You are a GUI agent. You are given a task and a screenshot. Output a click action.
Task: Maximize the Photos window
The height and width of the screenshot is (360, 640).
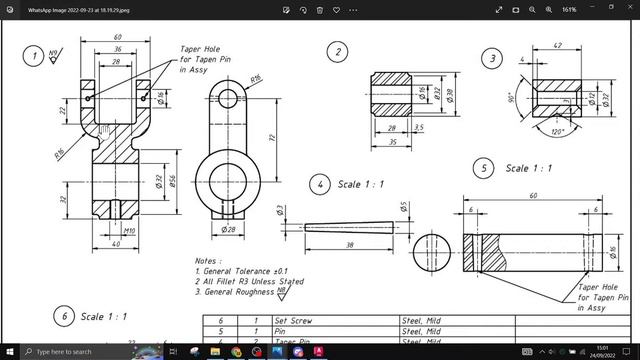[x=611, y=7]
